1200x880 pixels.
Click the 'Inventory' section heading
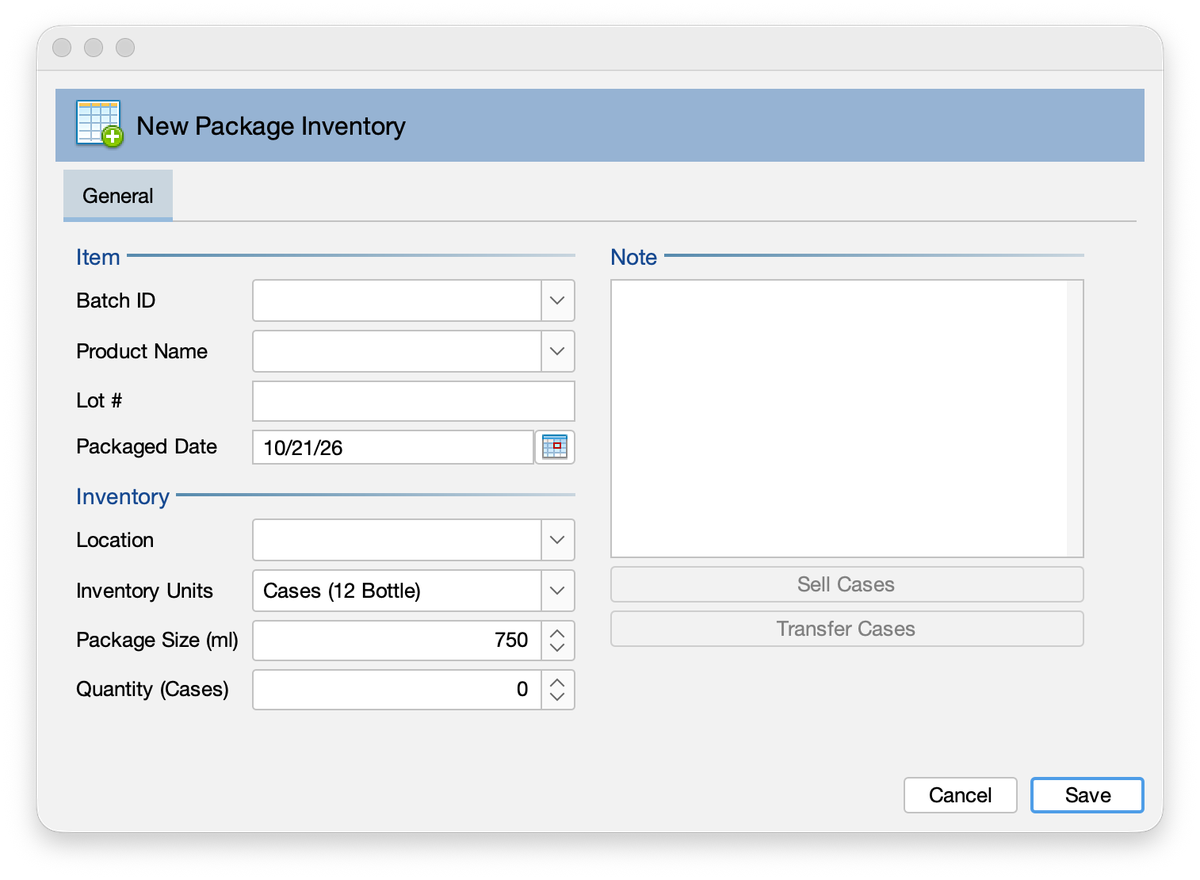tap(123, 497)
